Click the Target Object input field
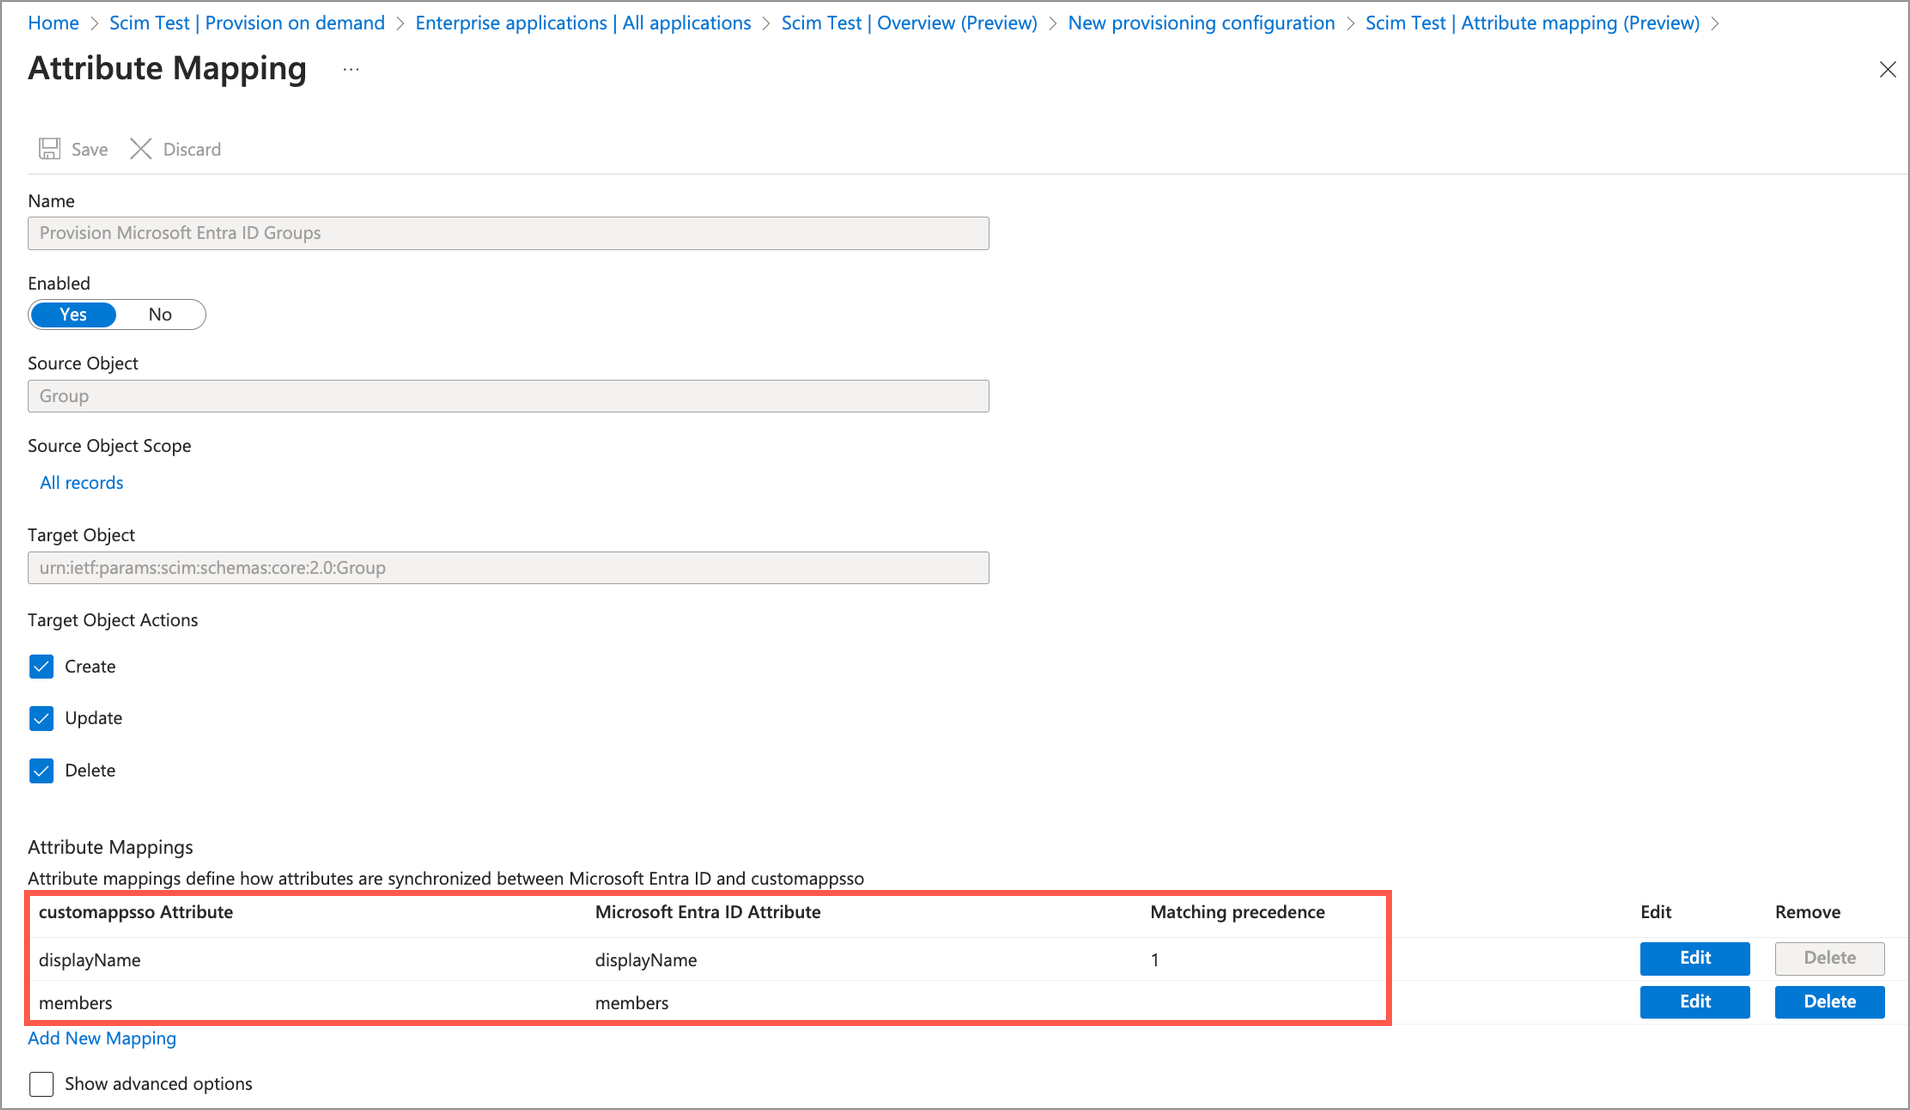The image size is (1910, 1110). [508, 568]
